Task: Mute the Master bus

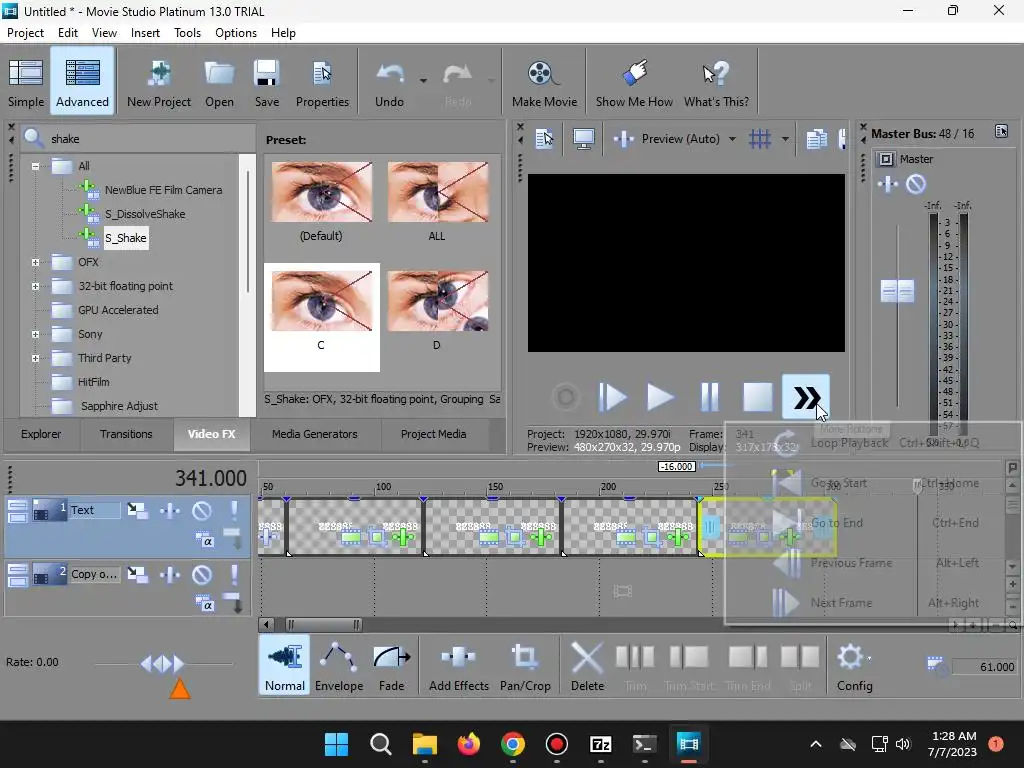Action: (x=916, y=185)
